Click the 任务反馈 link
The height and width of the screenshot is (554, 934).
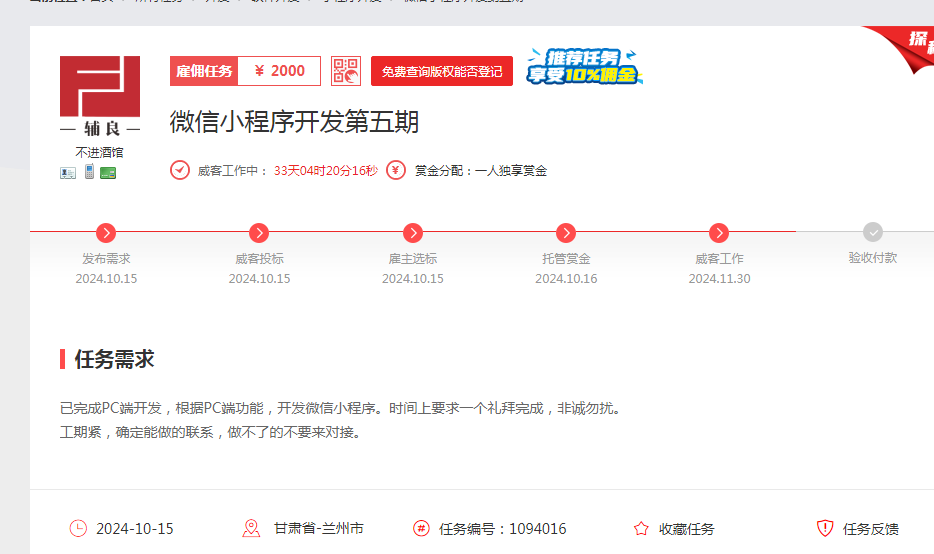coord(870,529)
